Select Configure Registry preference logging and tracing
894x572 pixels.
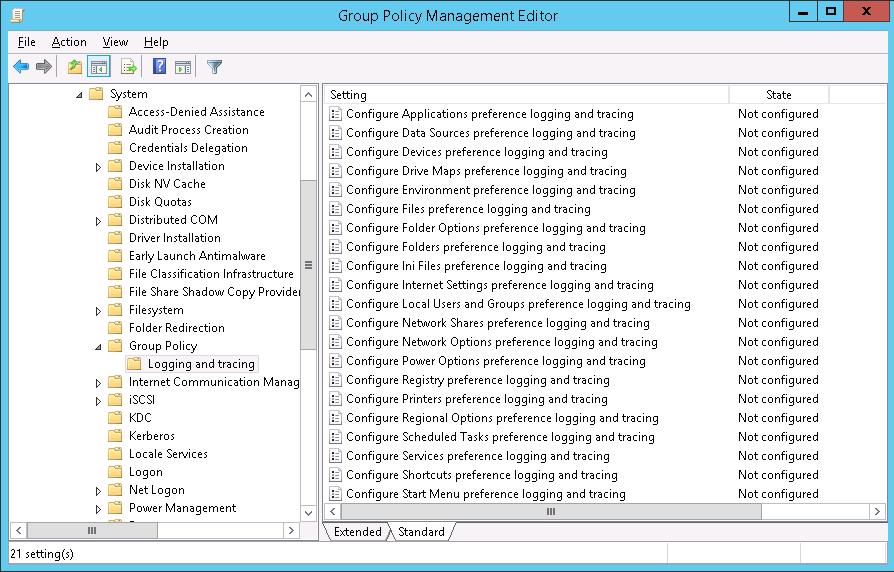tap(477, 380)
